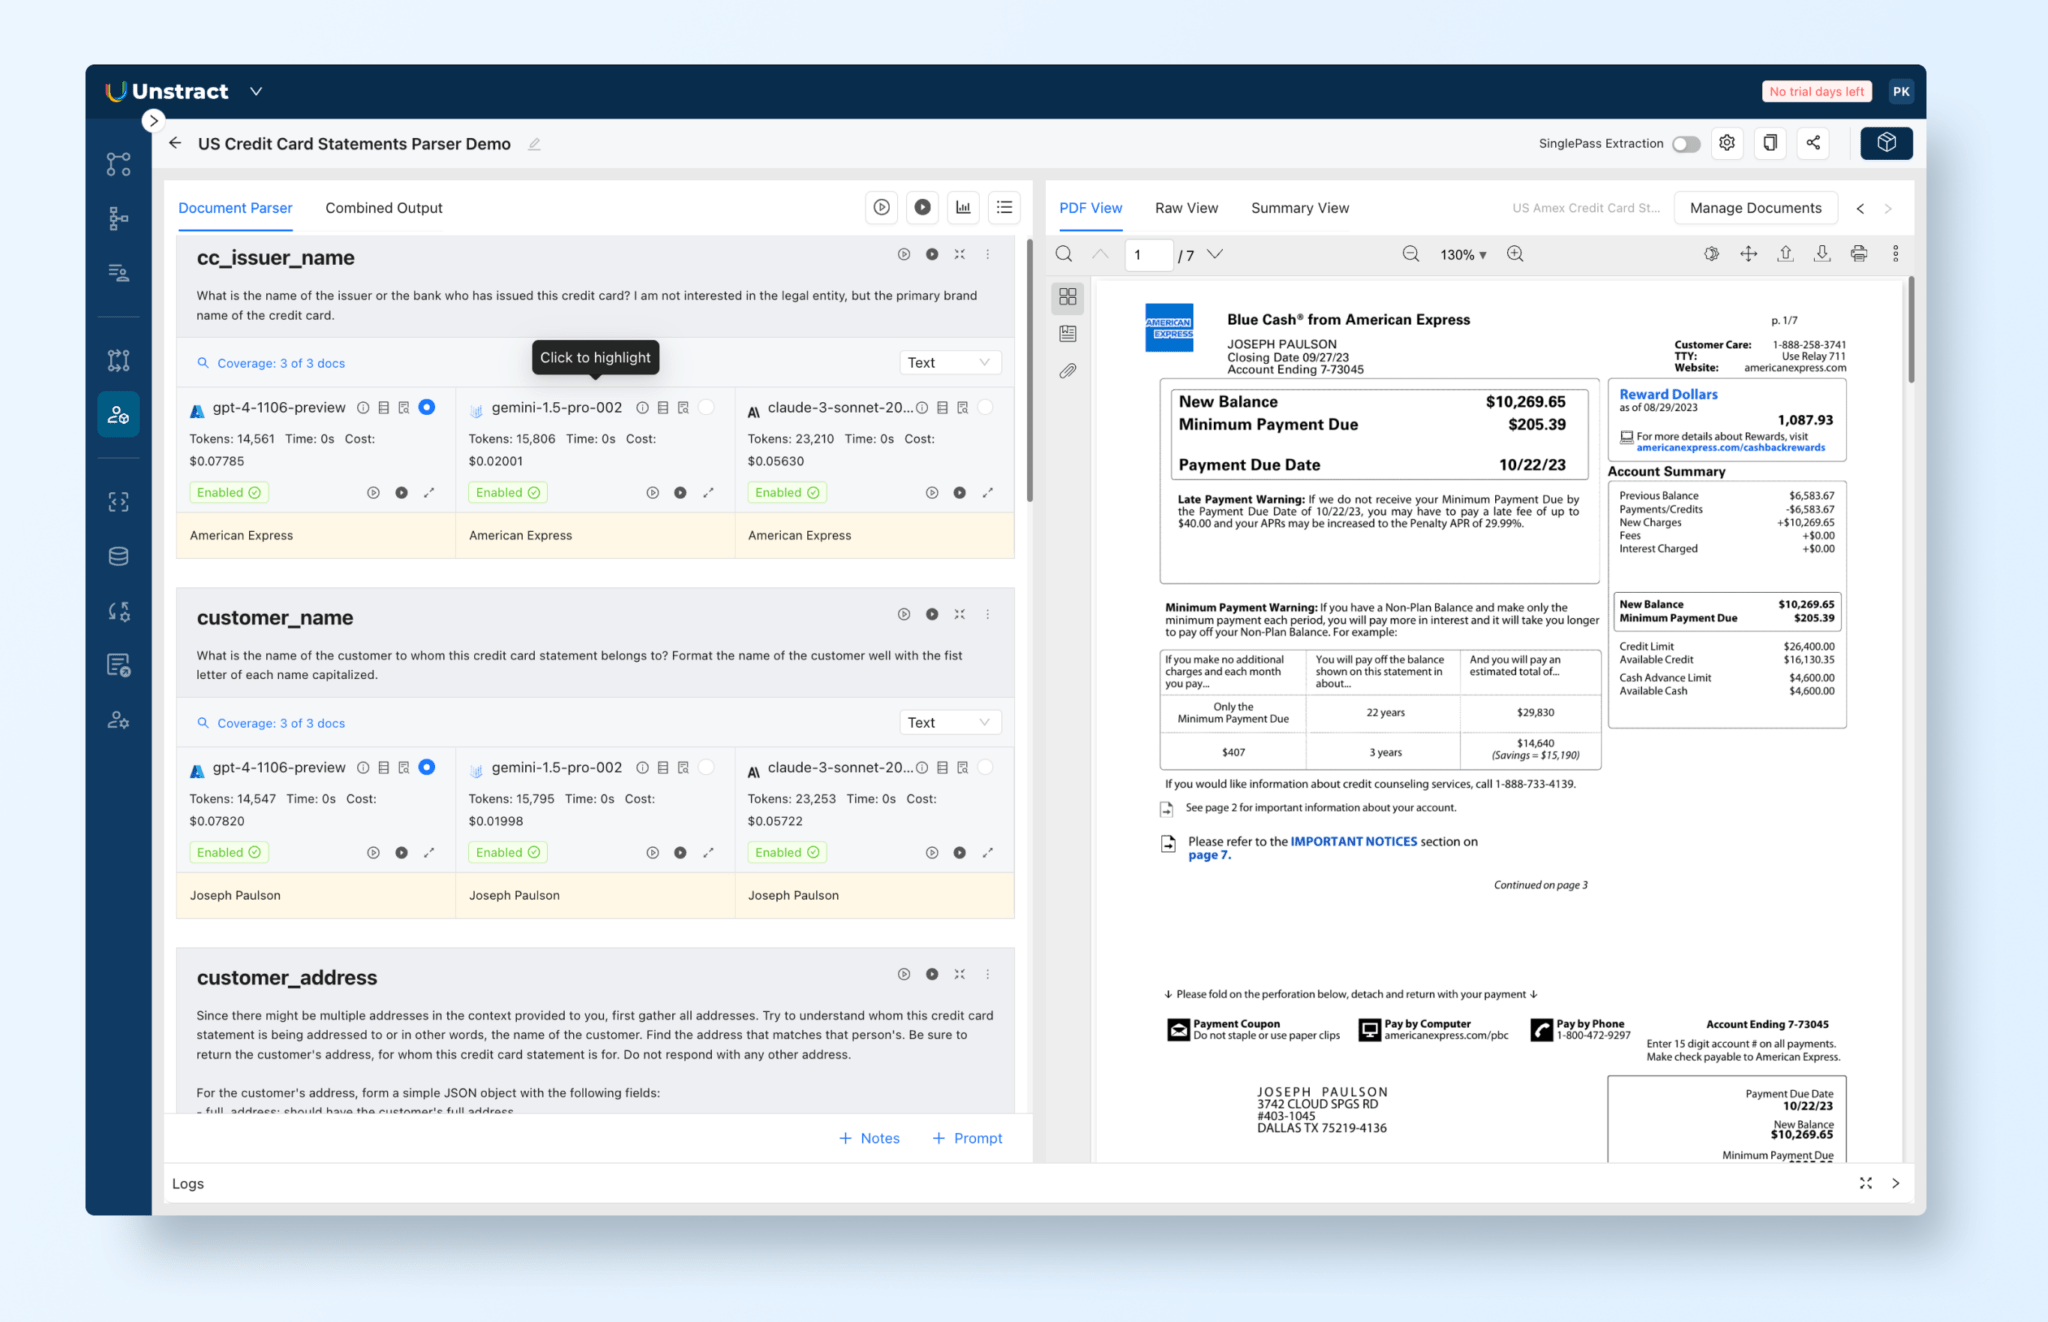Click the PDF zoom out magnifier icon

(x=1410, y=254)
